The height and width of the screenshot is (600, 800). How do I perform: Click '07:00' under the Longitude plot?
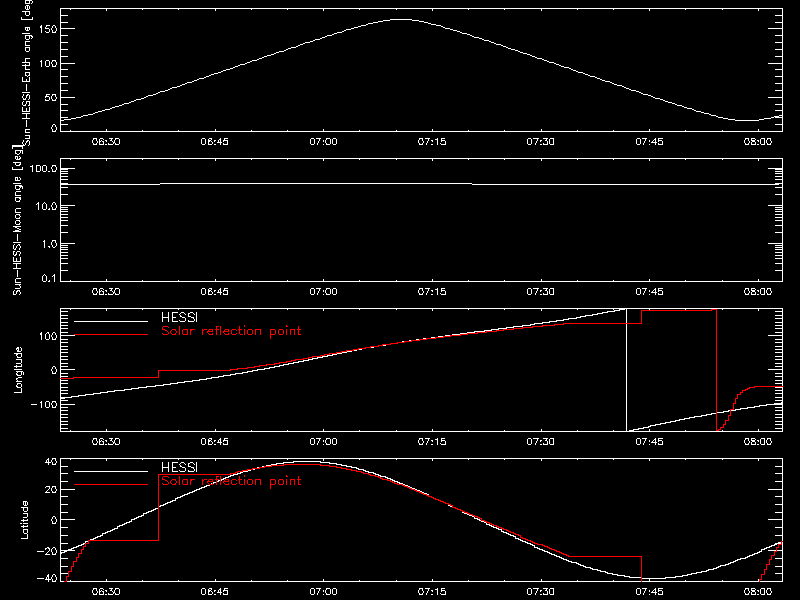[323, 442]
